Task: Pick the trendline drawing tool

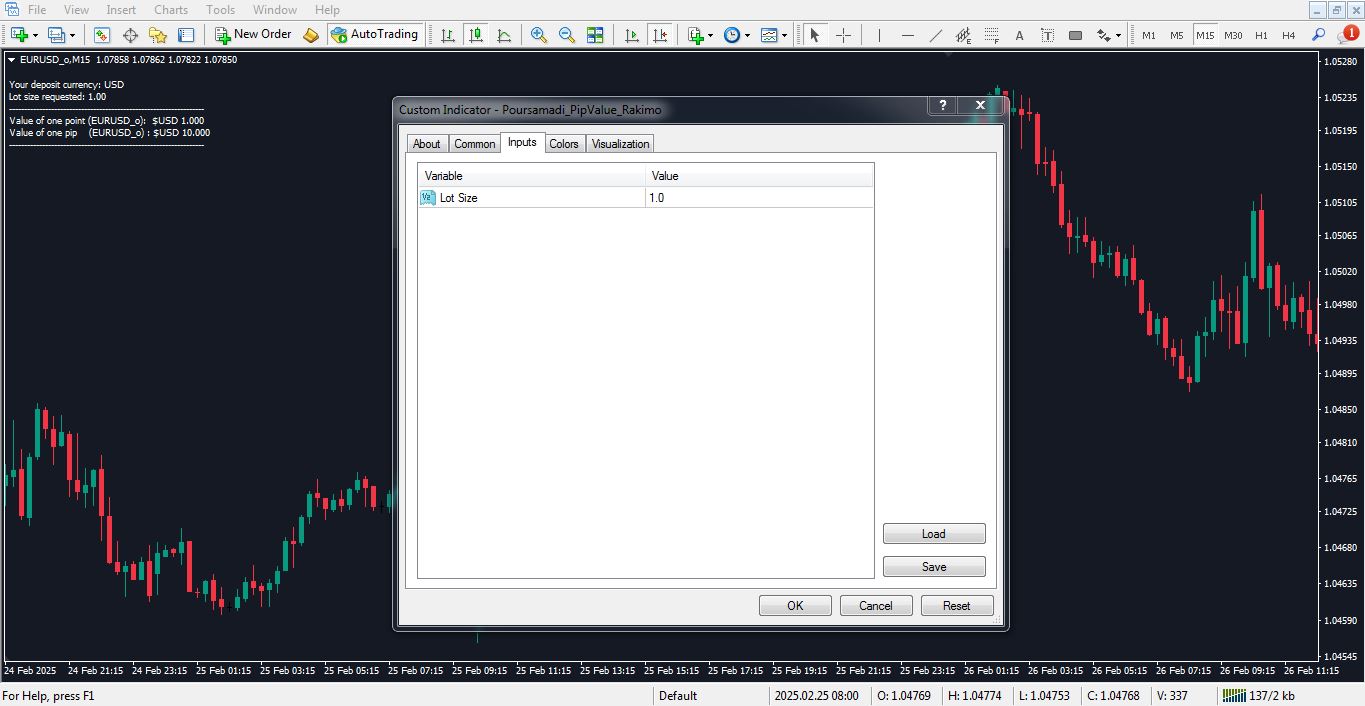Action: 936,35
